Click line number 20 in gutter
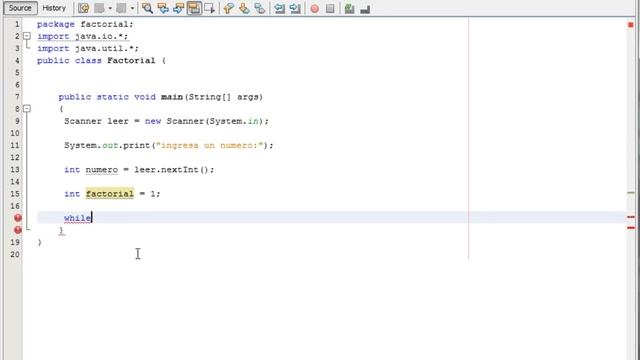Viewport: 640px width, 360px height. pos(15,254)
